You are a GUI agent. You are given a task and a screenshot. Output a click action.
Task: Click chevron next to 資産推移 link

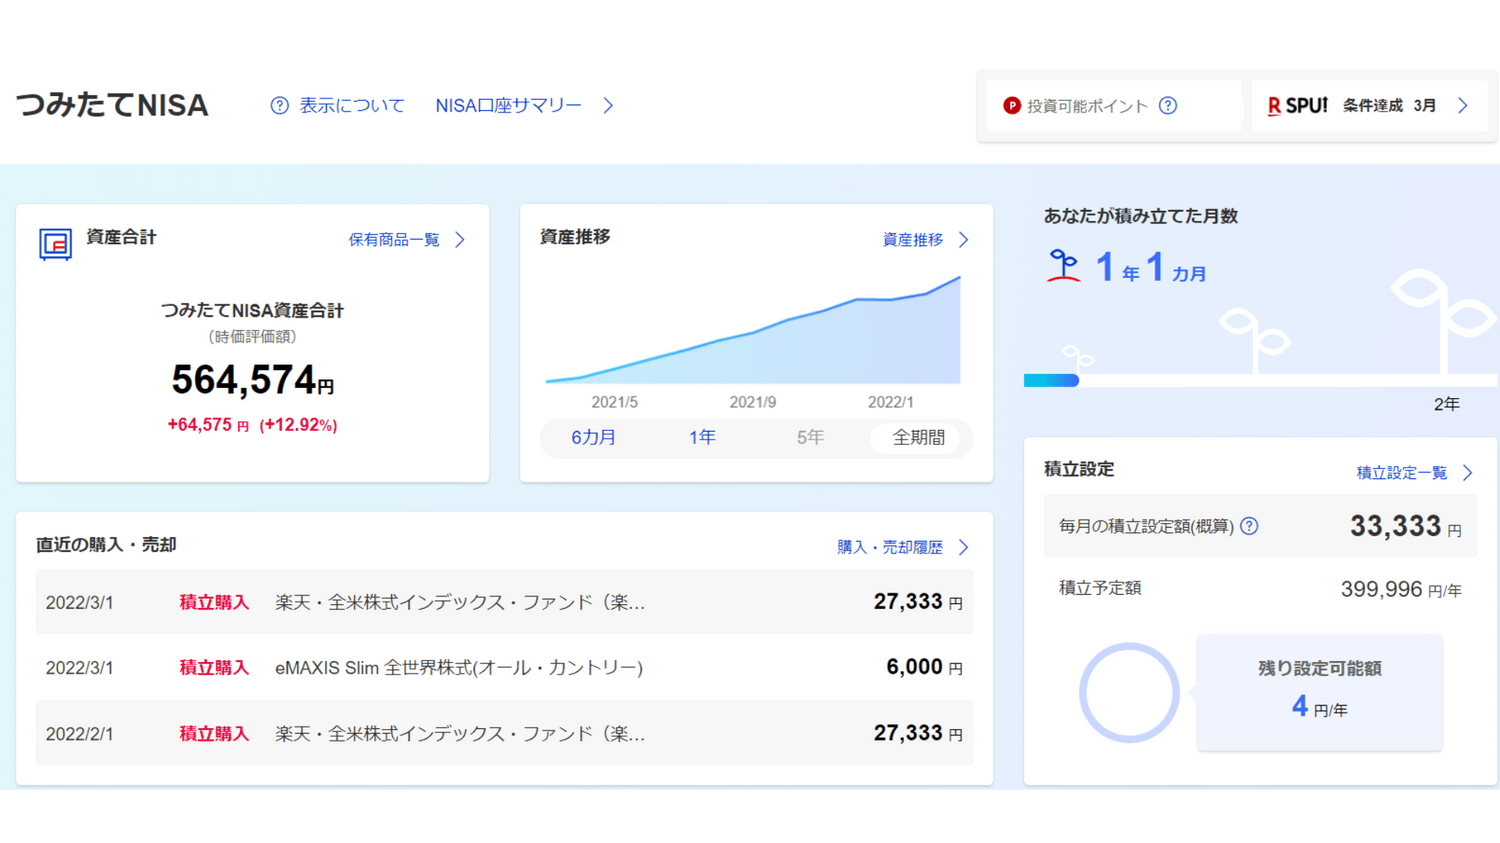coord(964,240)
